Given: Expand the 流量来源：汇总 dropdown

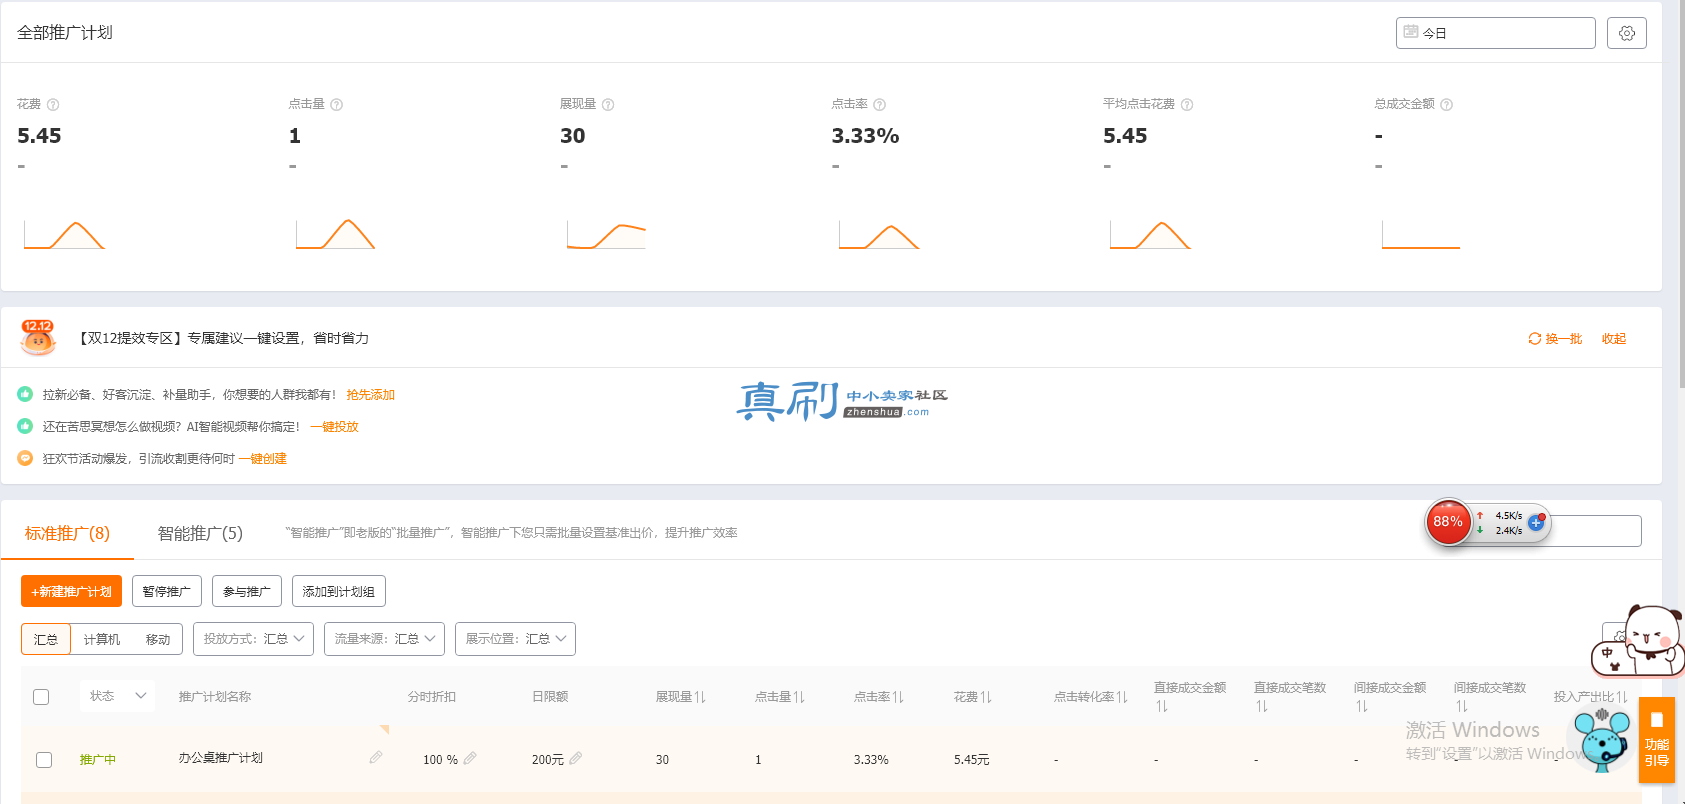Looking at the screenshot, I should point(385,639).
